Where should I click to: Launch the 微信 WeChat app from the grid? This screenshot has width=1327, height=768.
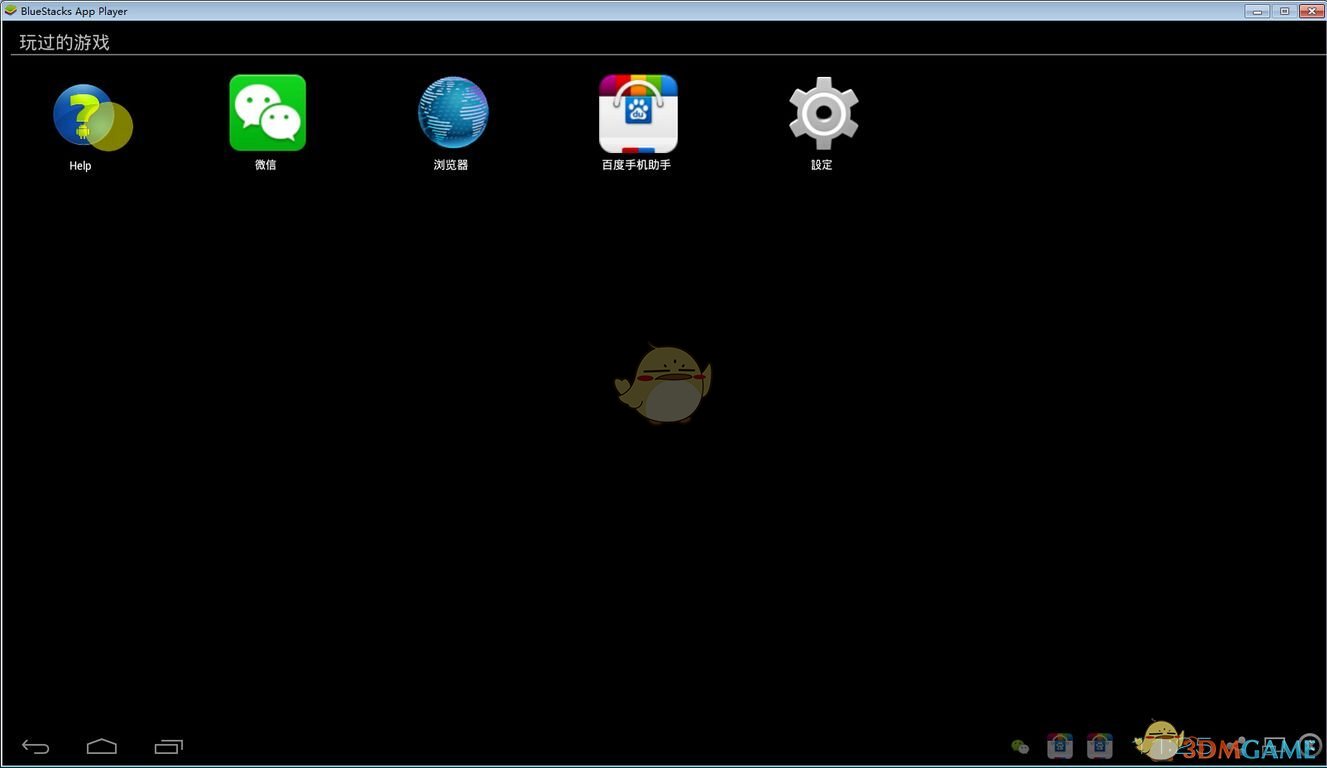(x=267, y=113)
